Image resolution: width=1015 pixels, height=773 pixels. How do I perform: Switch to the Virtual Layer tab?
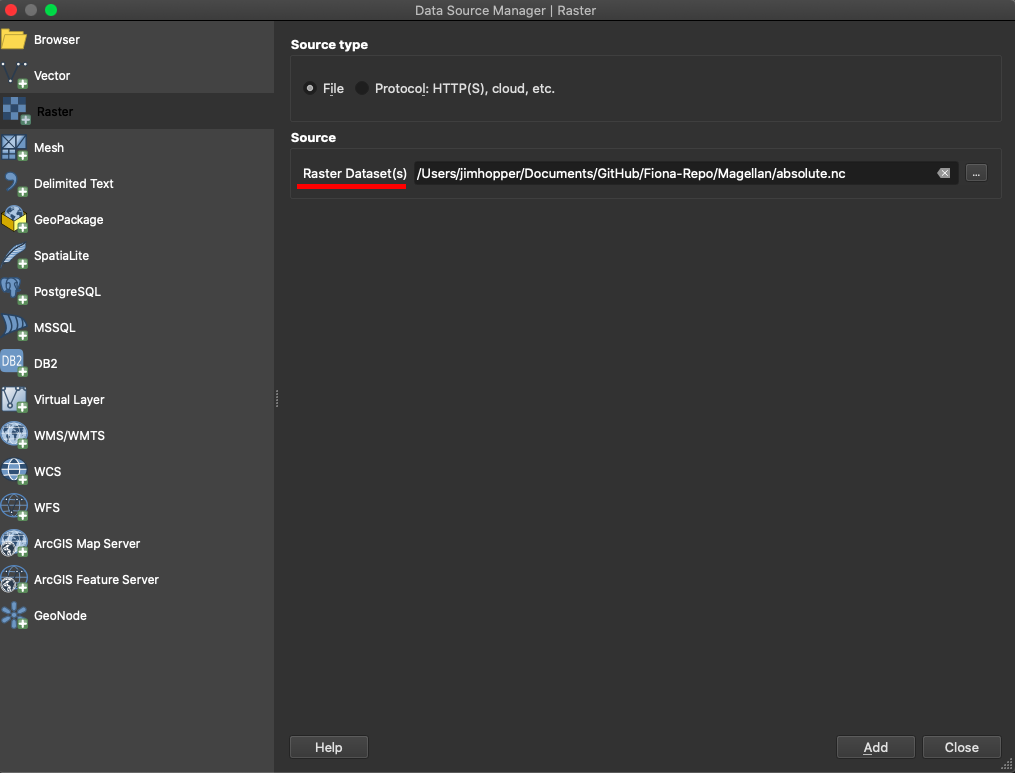(69, 400)
